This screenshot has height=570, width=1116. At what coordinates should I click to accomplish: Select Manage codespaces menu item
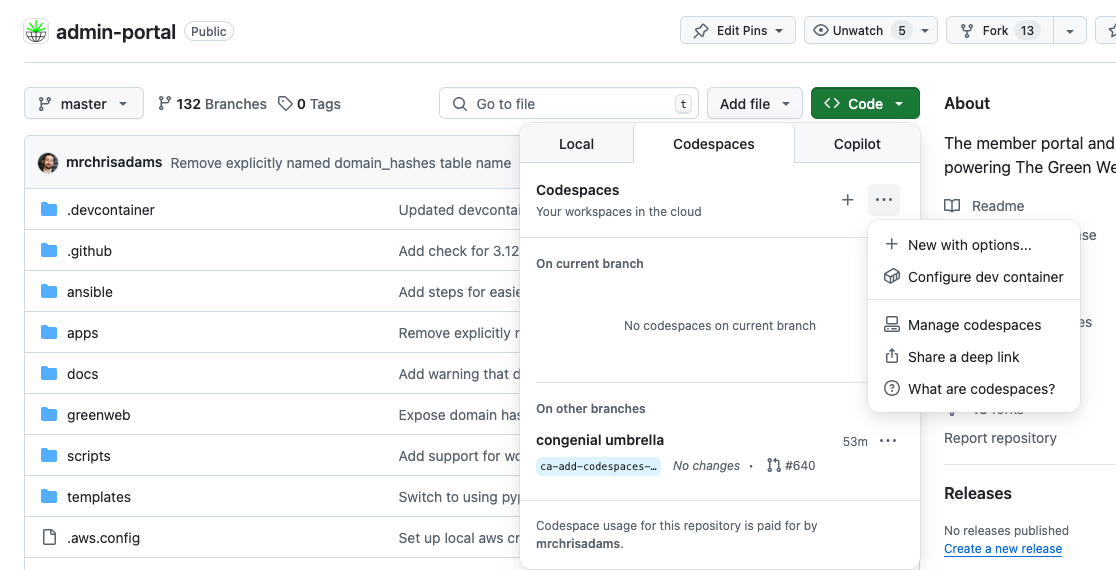(x=974, y=325)
